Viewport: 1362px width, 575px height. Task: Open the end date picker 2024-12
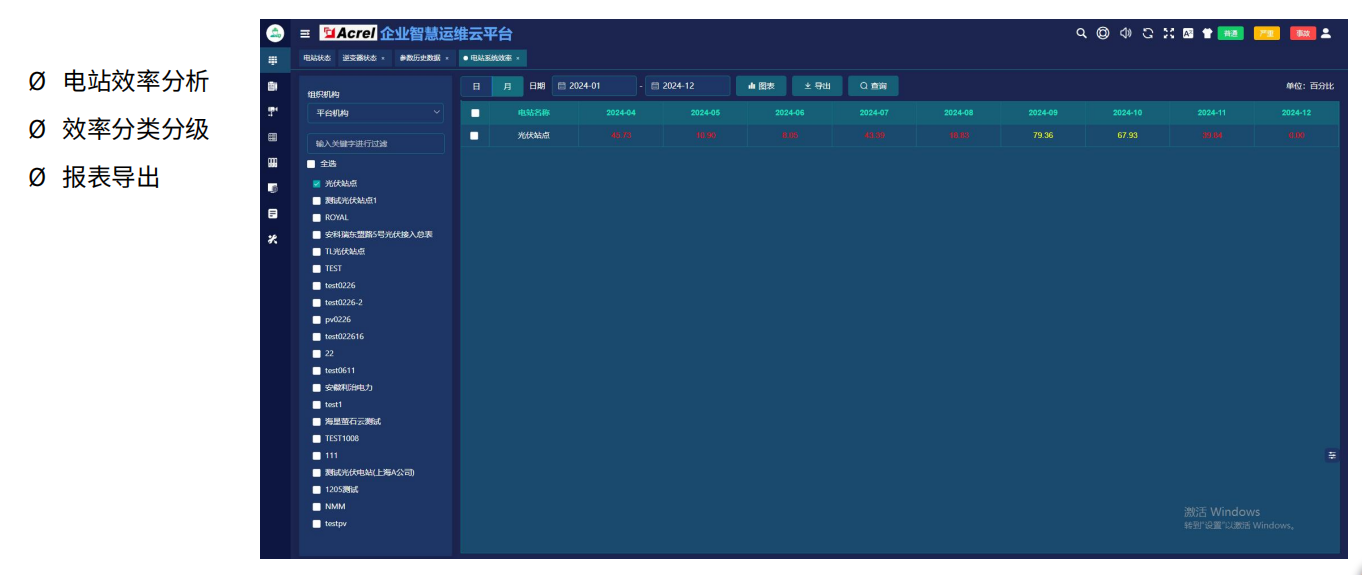coord(687,86)
